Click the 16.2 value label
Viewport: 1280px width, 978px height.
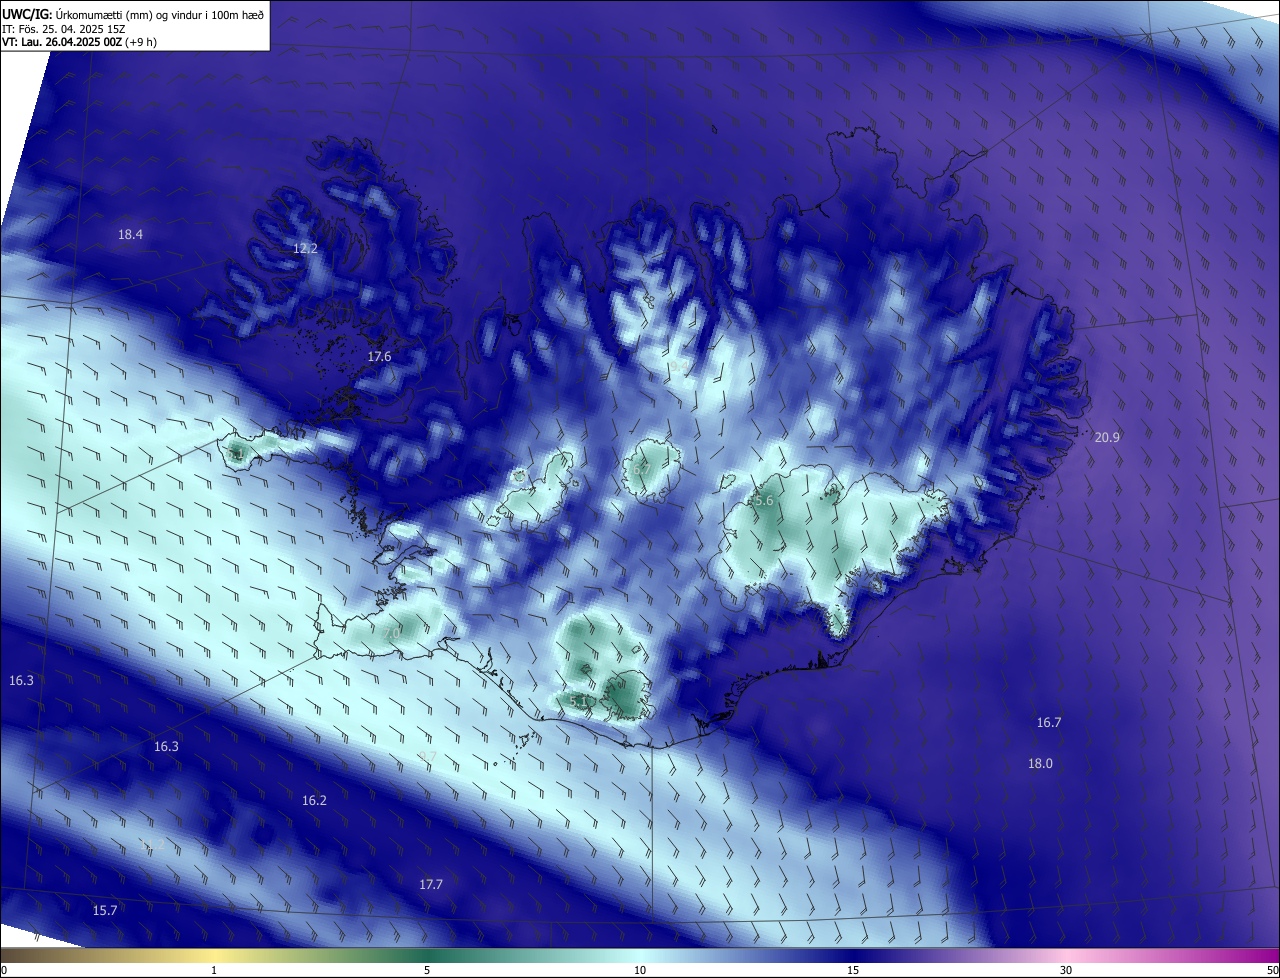tap(314, 800)
